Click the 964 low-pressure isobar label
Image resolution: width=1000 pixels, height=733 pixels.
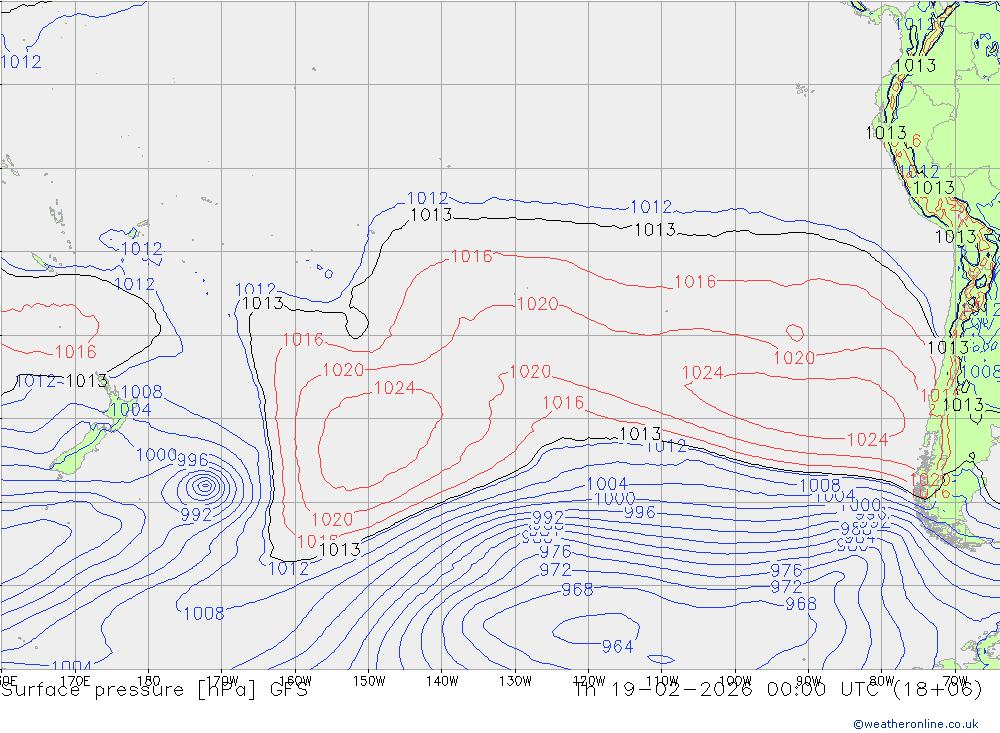[617, 646]
